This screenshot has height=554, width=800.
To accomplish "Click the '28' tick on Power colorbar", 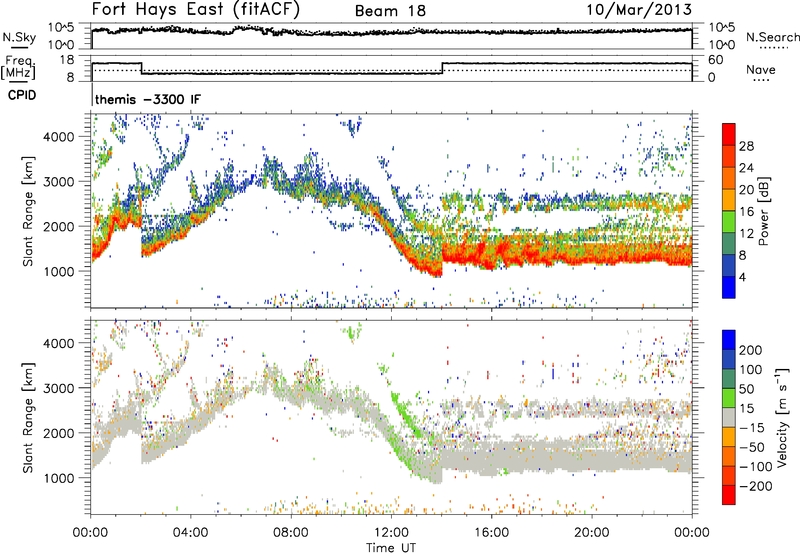I will (x=746, y=146).
